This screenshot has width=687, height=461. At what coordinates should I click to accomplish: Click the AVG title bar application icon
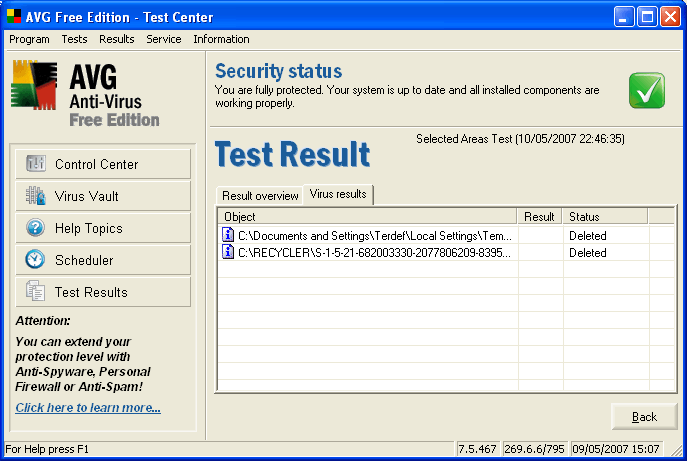(14, 16)
